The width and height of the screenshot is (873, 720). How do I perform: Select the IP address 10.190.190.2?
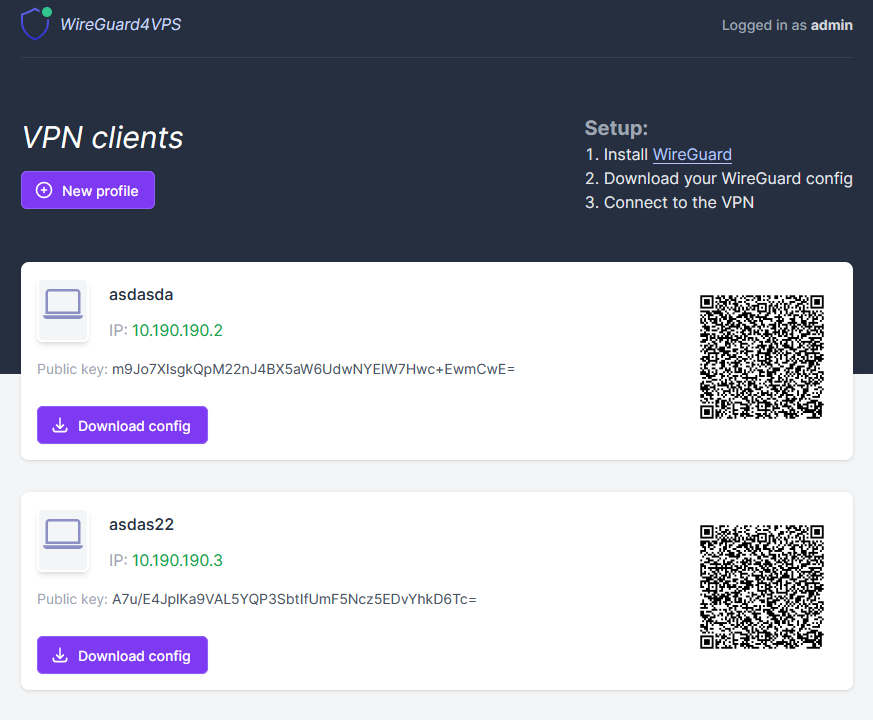pyautogui.click(x=177, y=330)
